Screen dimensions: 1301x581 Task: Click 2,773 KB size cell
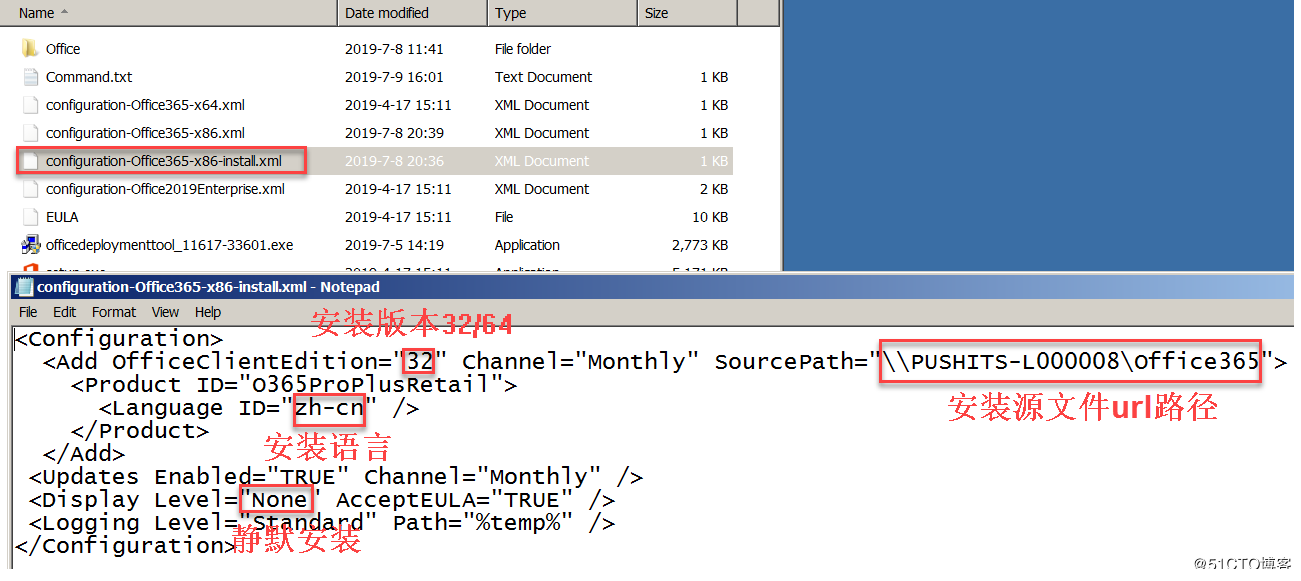tap(700, 245)
